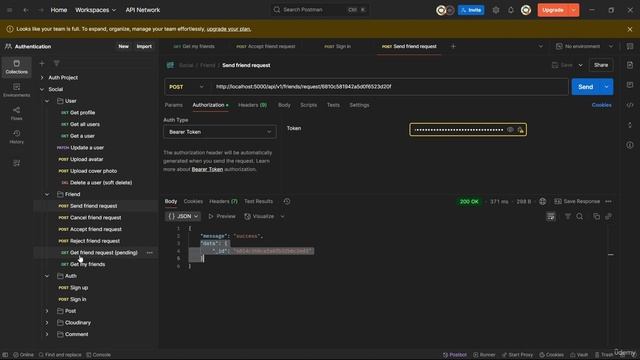
Task: Click the network globe icon in the response bar
Action: (x=542, y=201)
